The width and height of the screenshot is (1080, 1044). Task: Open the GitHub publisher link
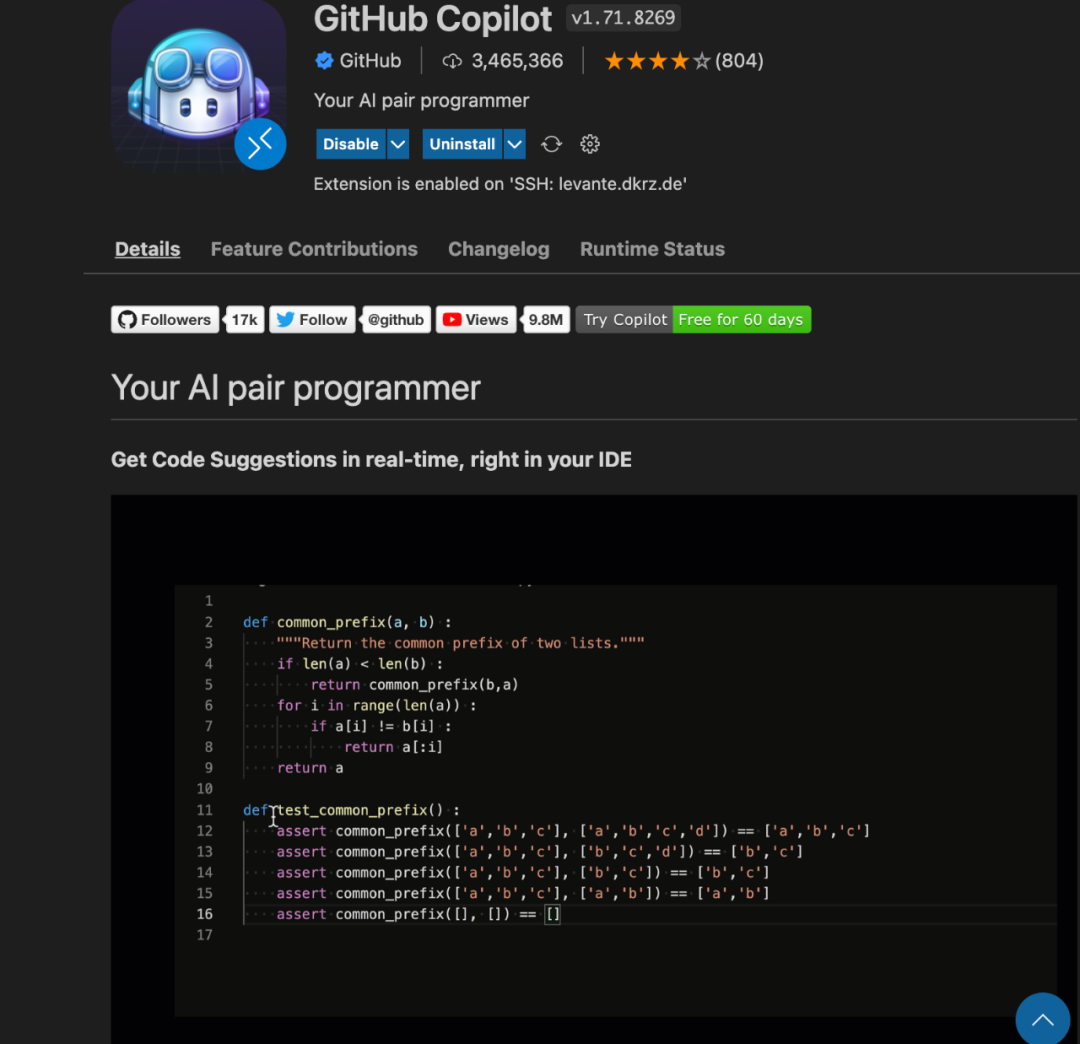point(370,61)
